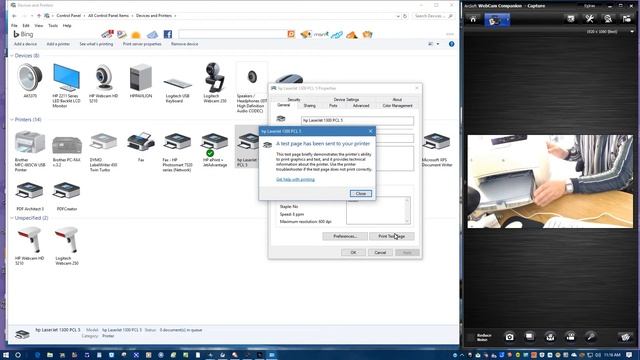Image resolution: width=640 pixels, height=360 pixels.
Task: Open the address bar history dropdown
Action: click(x=398, y=16)
